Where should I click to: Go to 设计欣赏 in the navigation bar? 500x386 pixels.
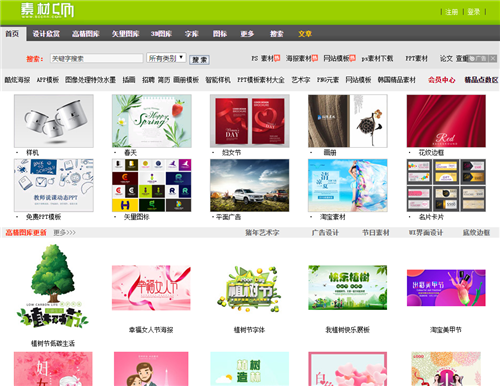point(46,34)
